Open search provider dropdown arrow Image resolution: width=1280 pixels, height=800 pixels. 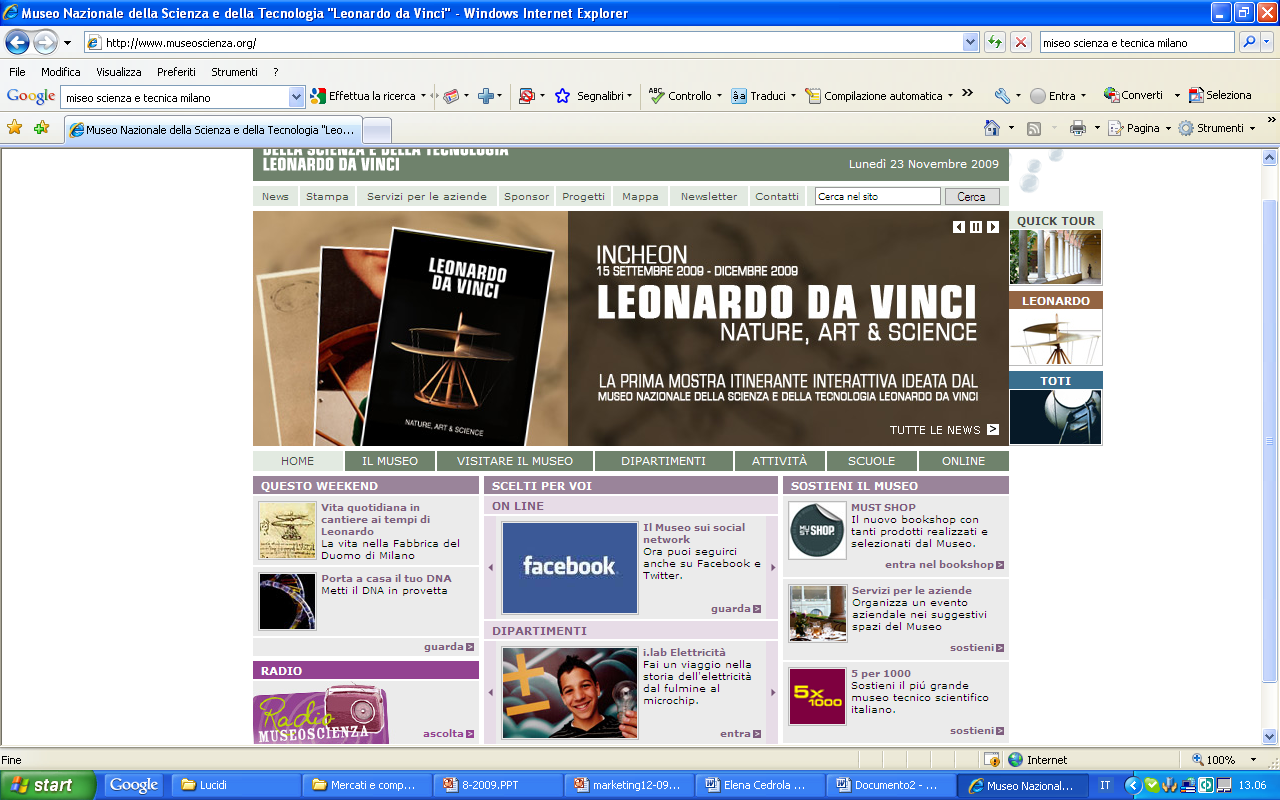coord(1267,42)
